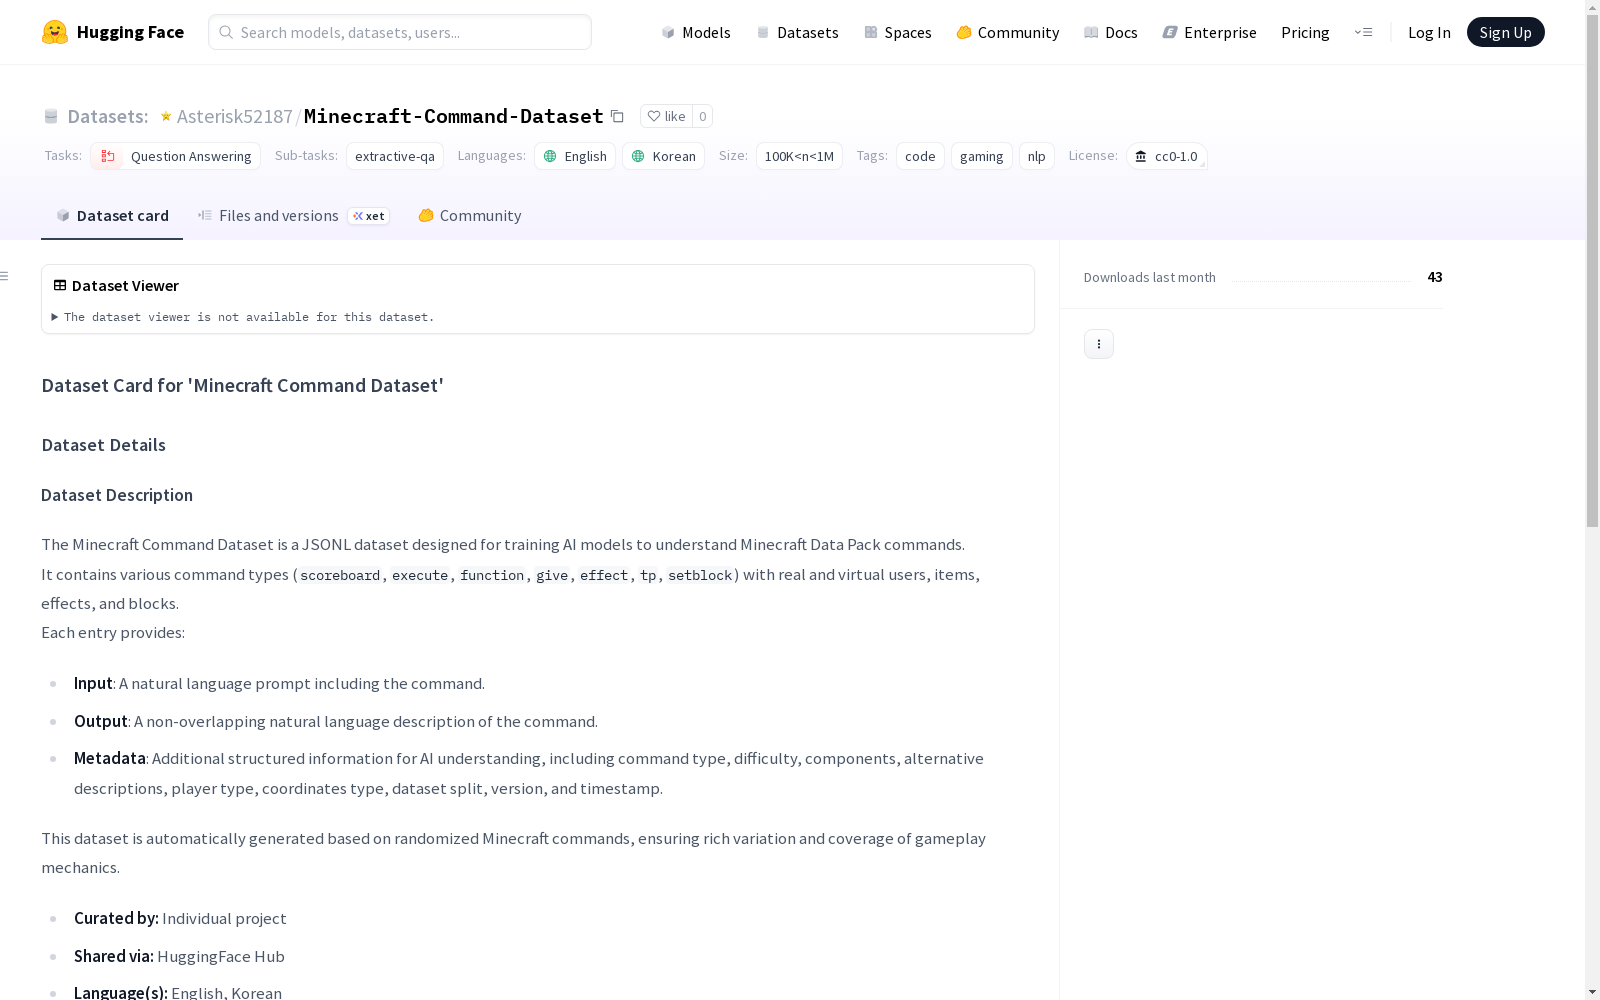Go to Spaces
1600x1000 pixels.
[x=898, y=32]
